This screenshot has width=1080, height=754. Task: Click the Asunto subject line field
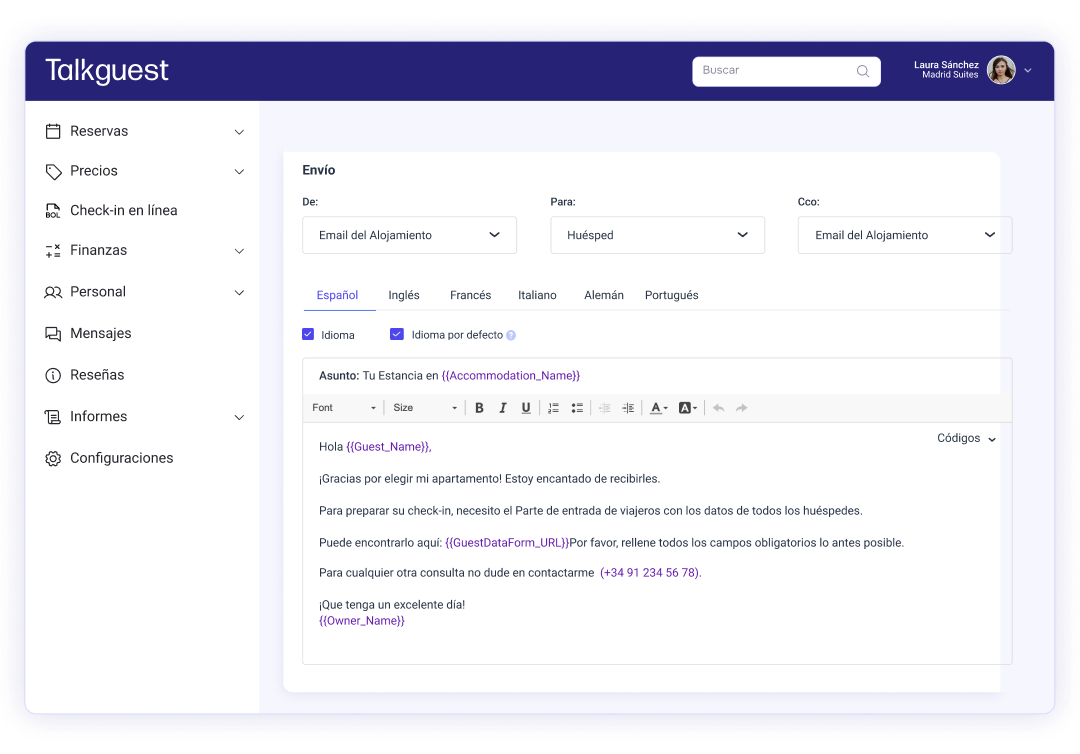(657, 376)
